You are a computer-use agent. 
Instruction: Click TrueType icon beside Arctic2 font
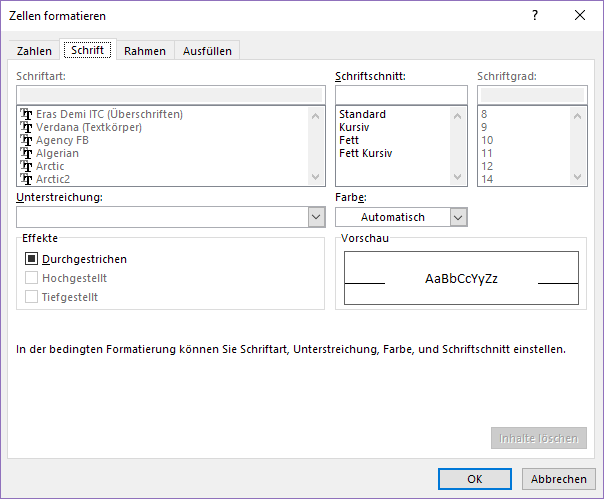click(27, 179)
